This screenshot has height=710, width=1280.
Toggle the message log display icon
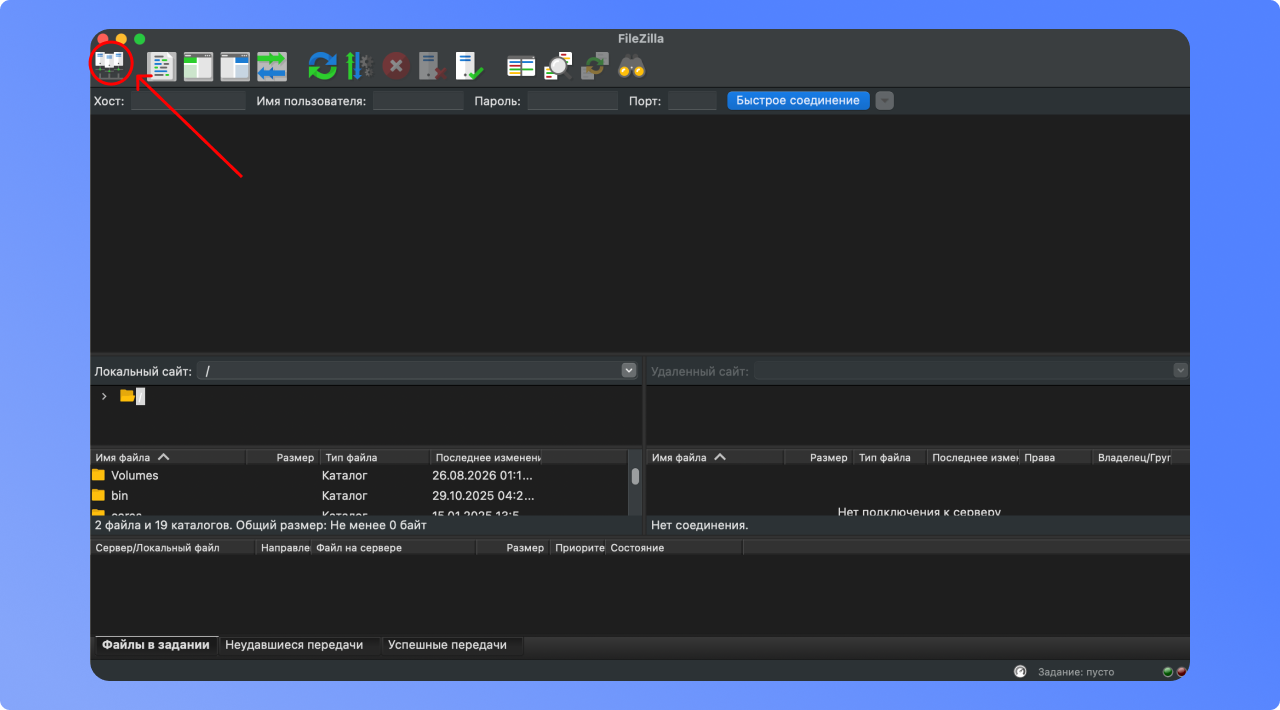(161, 66)
